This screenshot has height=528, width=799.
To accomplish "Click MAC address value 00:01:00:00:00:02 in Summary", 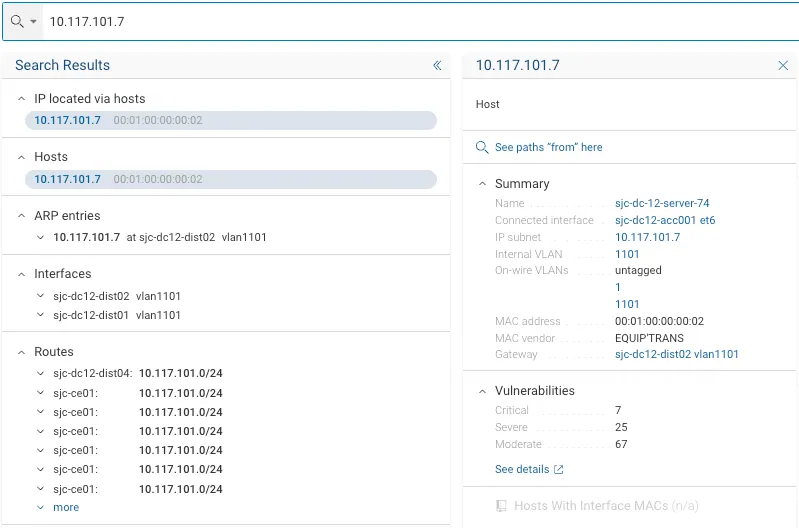I will 659,321.
